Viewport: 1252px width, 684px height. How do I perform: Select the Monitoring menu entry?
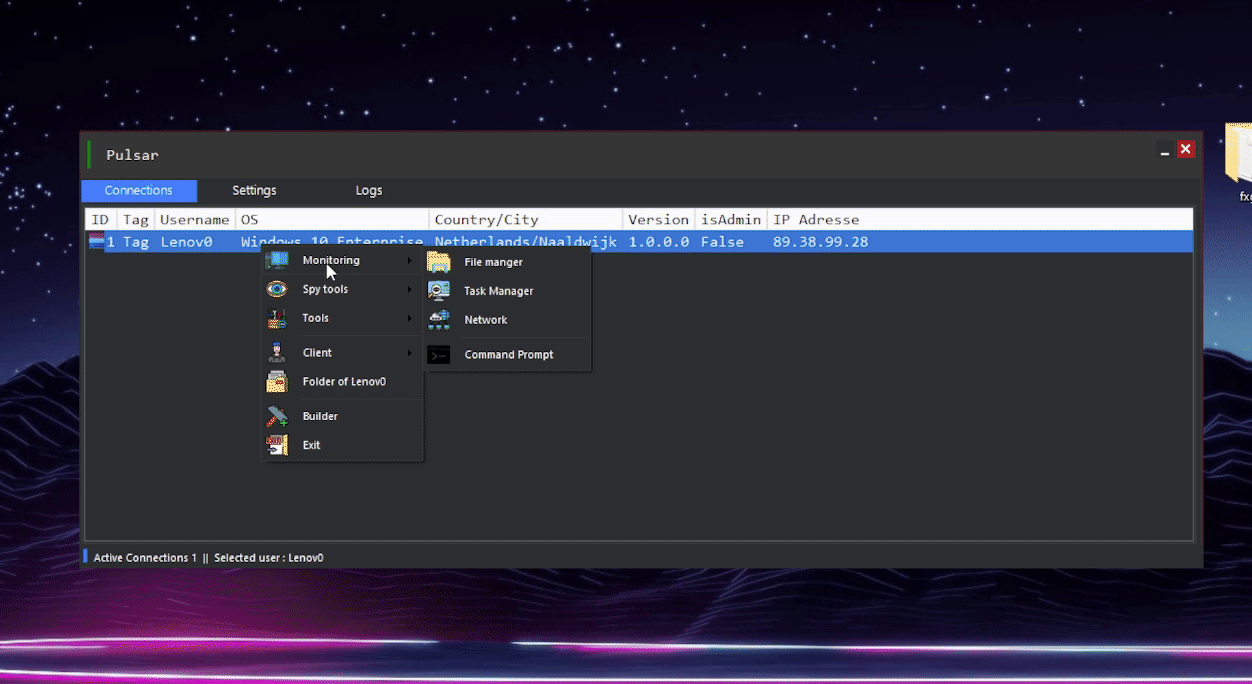[x=331, y=261]
